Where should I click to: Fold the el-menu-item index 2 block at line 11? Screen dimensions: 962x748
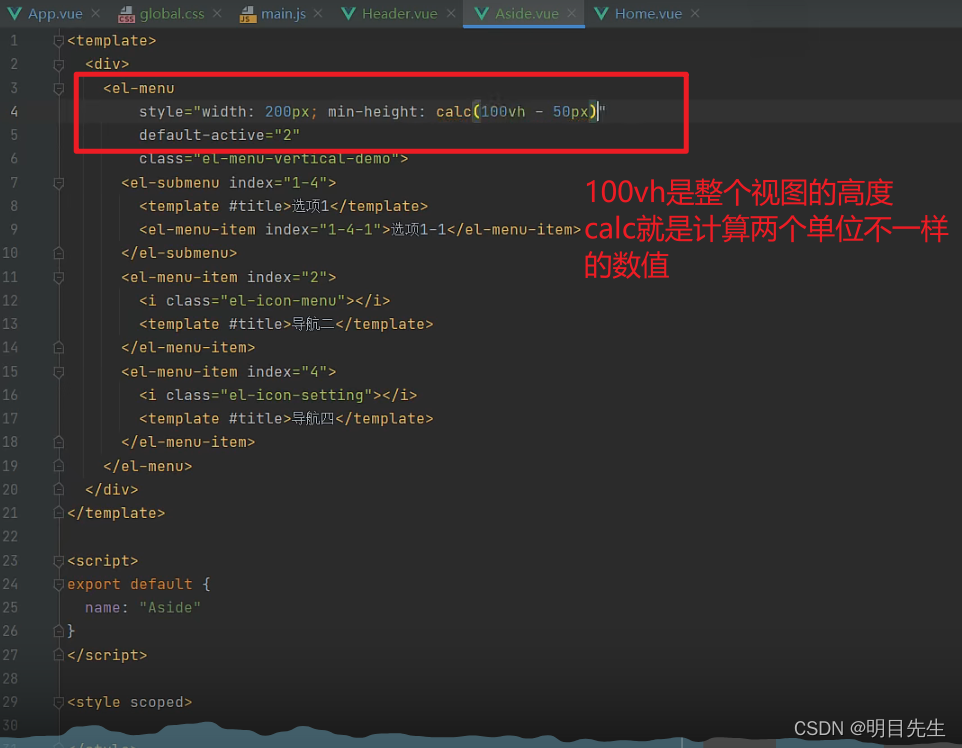pos(59,277)
